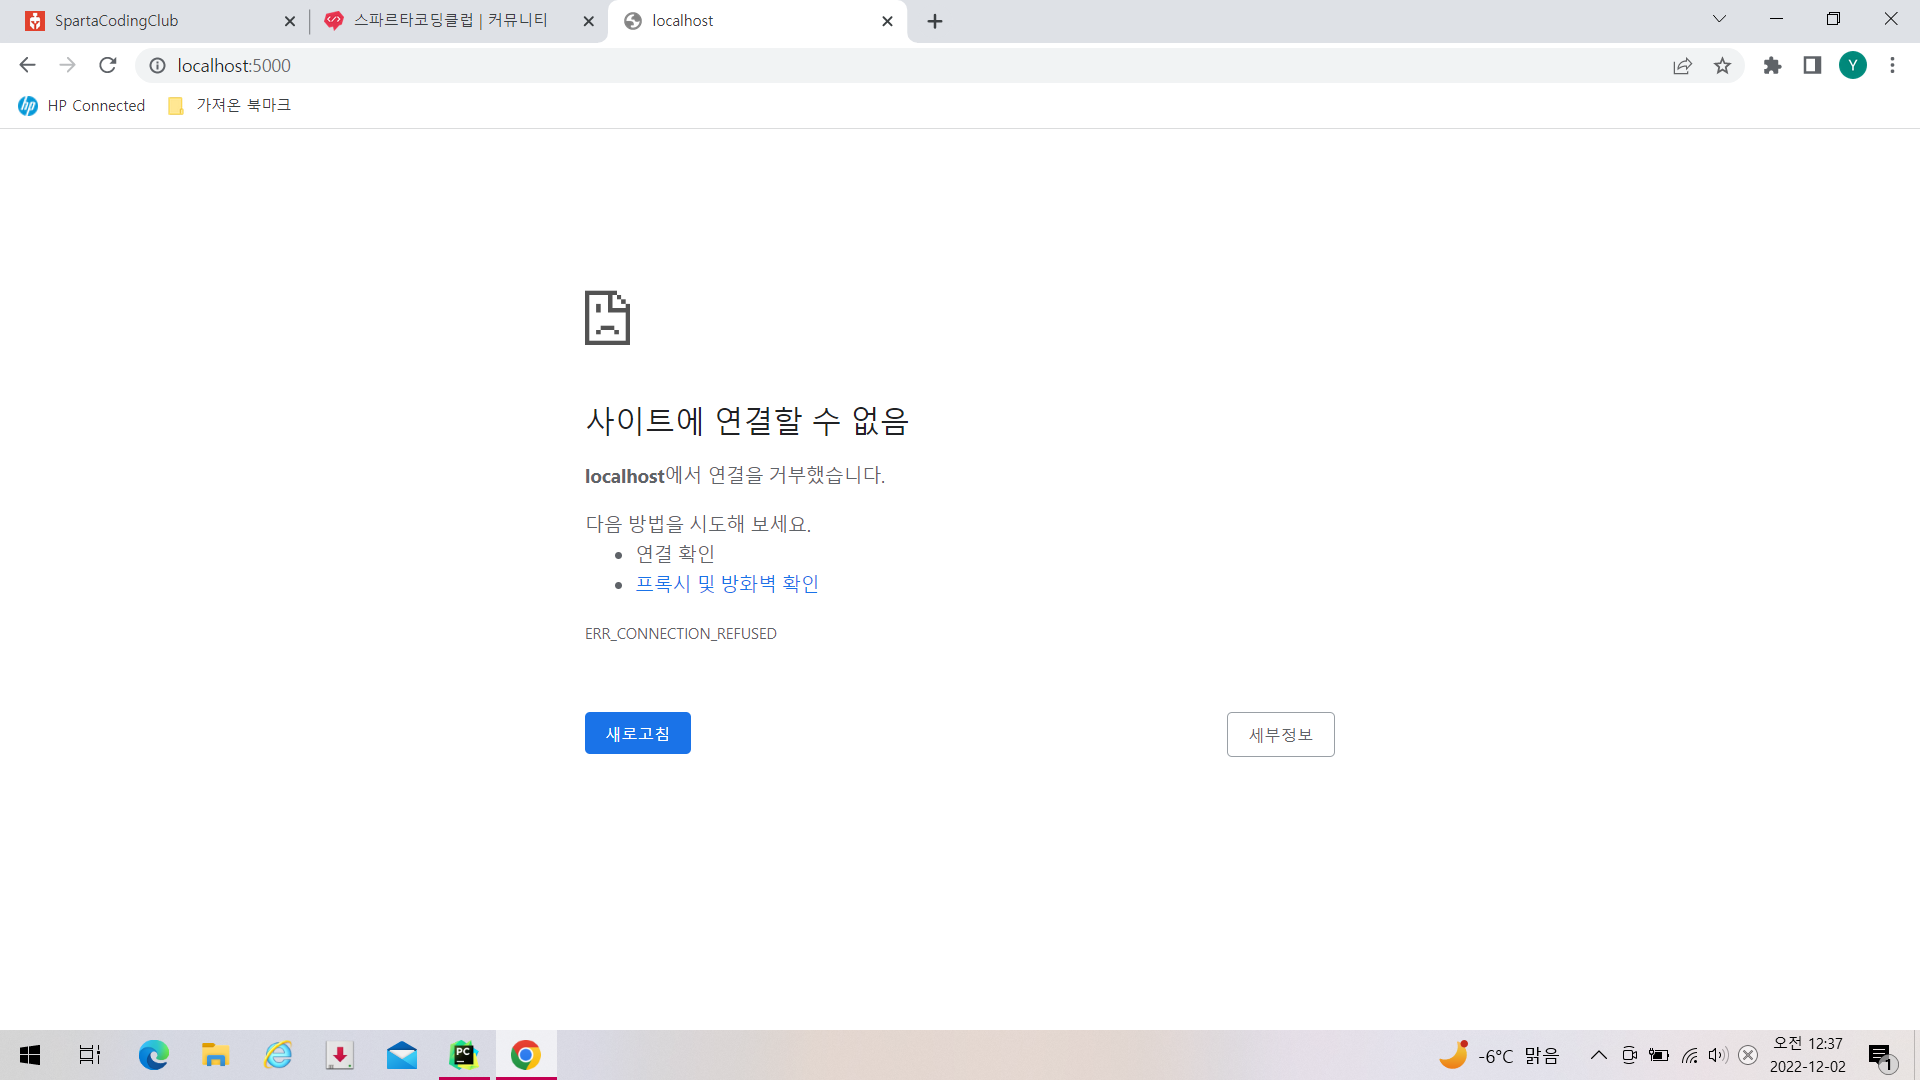Open 가져온 북마크 bookmarks folder

pyautogui.click(x=229, y=105)
